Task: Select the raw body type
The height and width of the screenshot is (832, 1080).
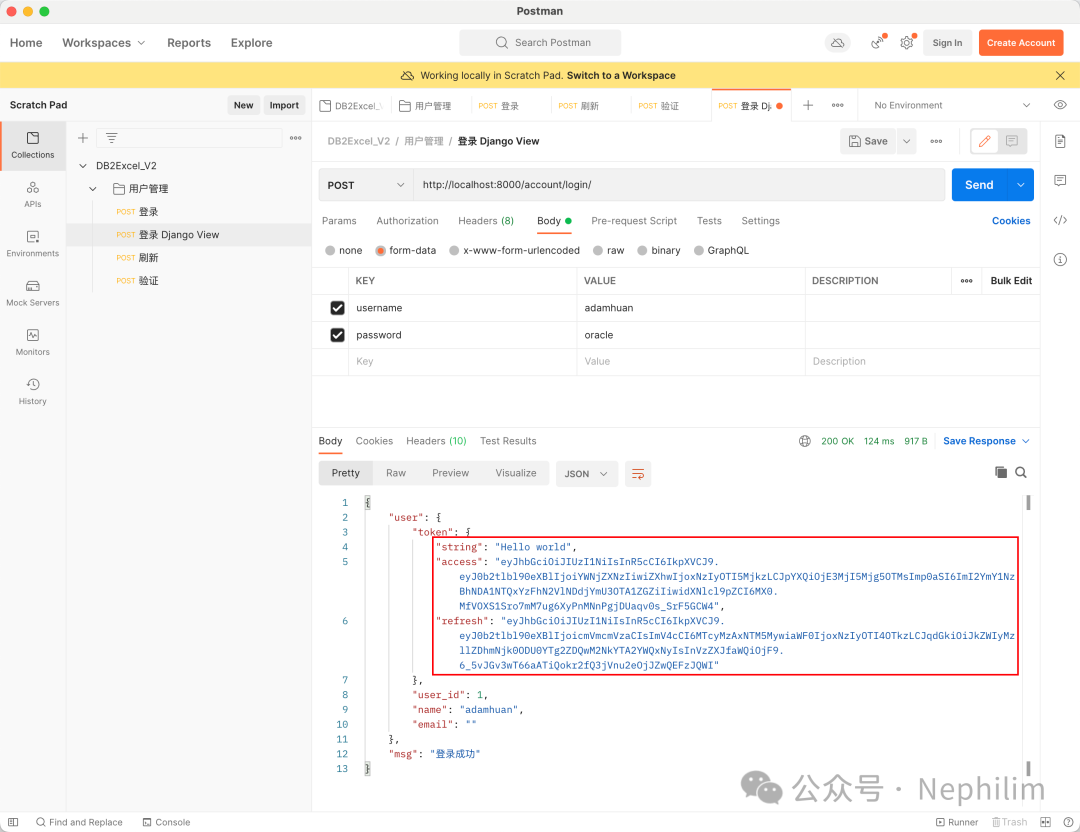Action: coord(598,251)
